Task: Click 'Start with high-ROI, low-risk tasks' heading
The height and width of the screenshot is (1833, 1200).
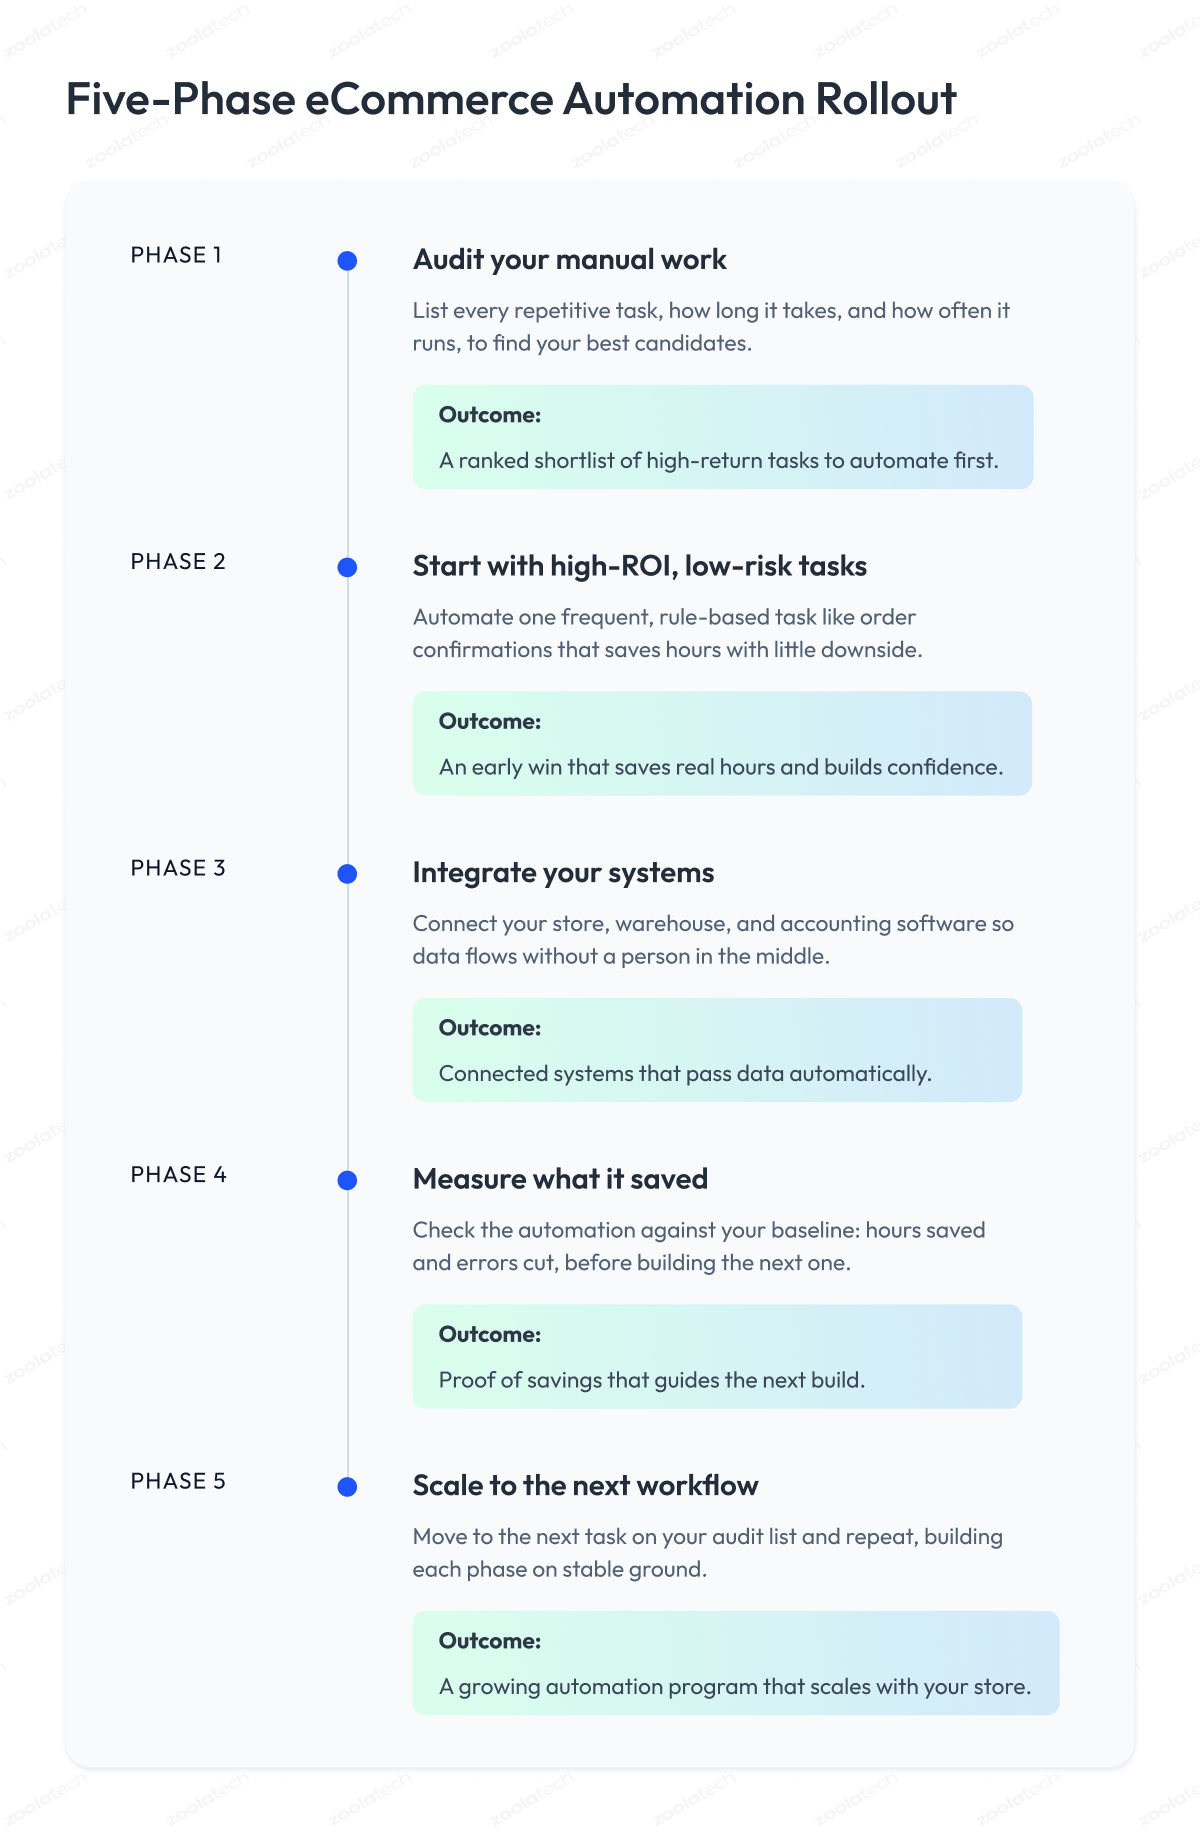Action: pyautogui.click(x=639, y=566)
